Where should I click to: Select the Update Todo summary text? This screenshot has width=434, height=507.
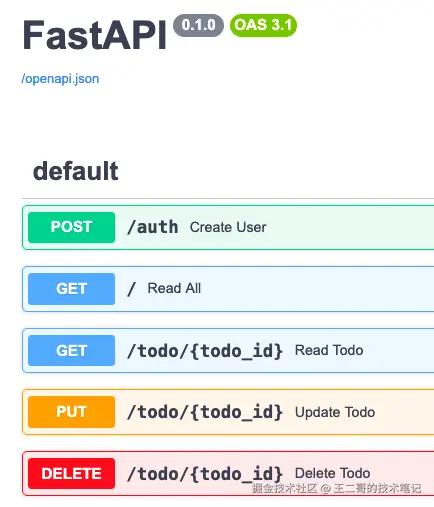[x=335, y=412]
